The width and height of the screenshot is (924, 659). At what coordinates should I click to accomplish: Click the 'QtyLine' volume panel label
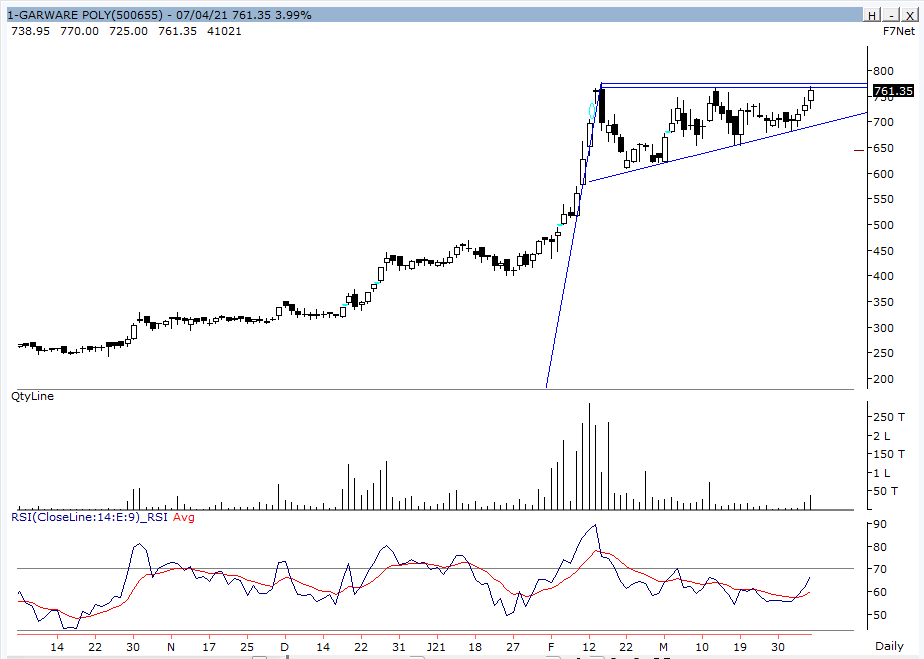[32, 396]
